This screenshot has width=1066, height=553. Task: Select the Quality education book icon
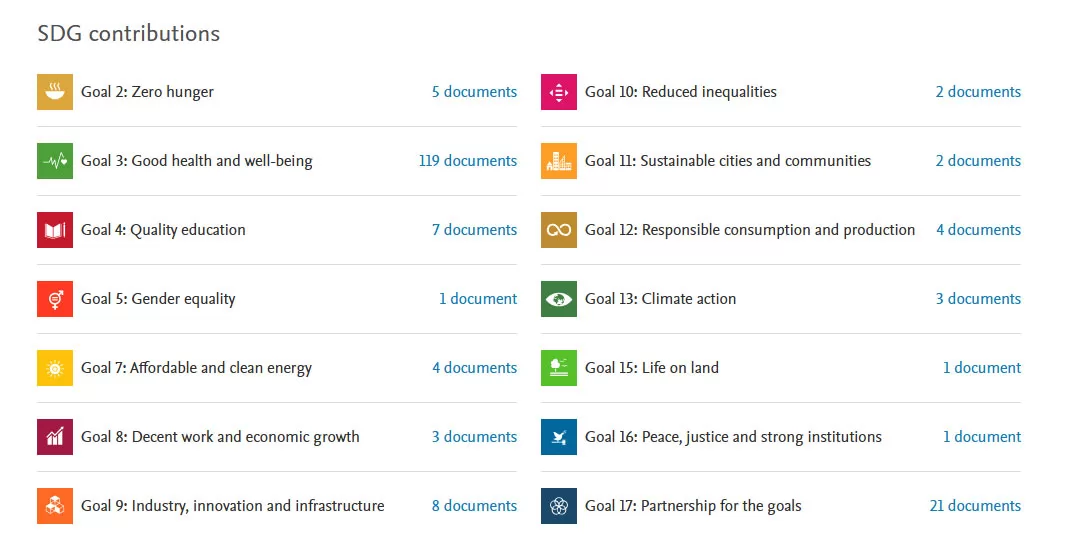(x=55, y=230)
